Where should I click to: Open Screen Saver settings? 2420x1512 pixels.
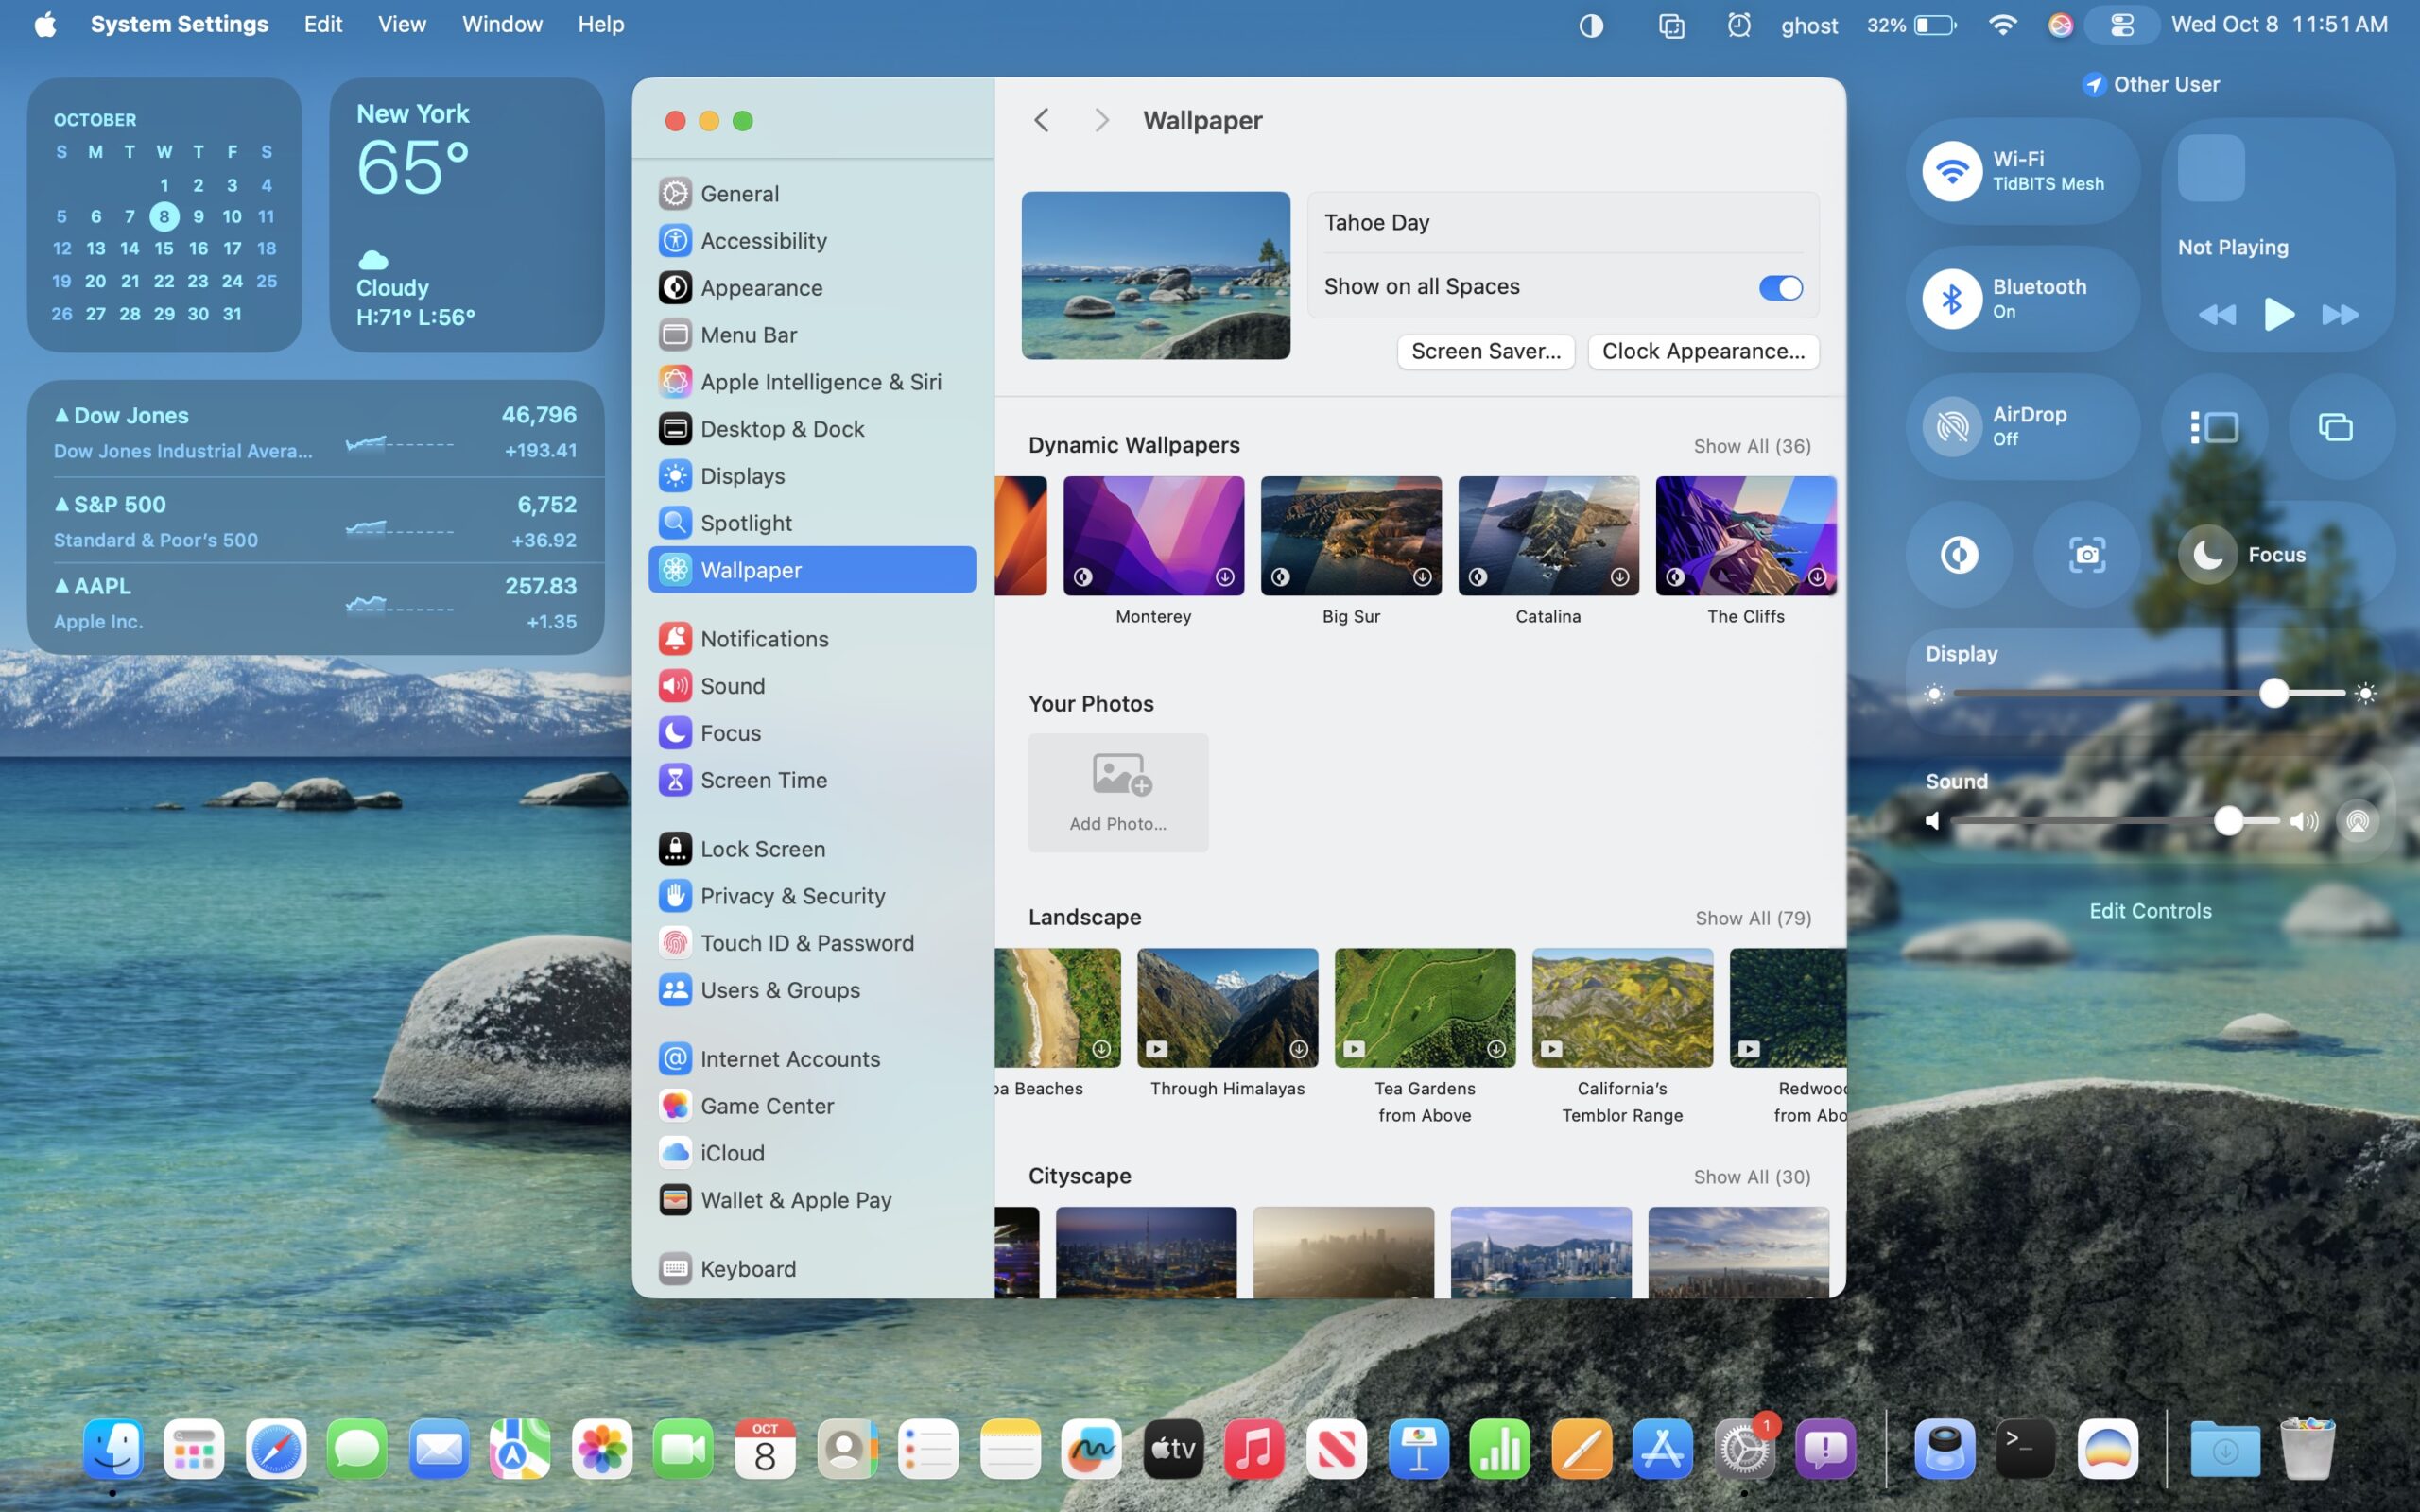[1485, 351]
